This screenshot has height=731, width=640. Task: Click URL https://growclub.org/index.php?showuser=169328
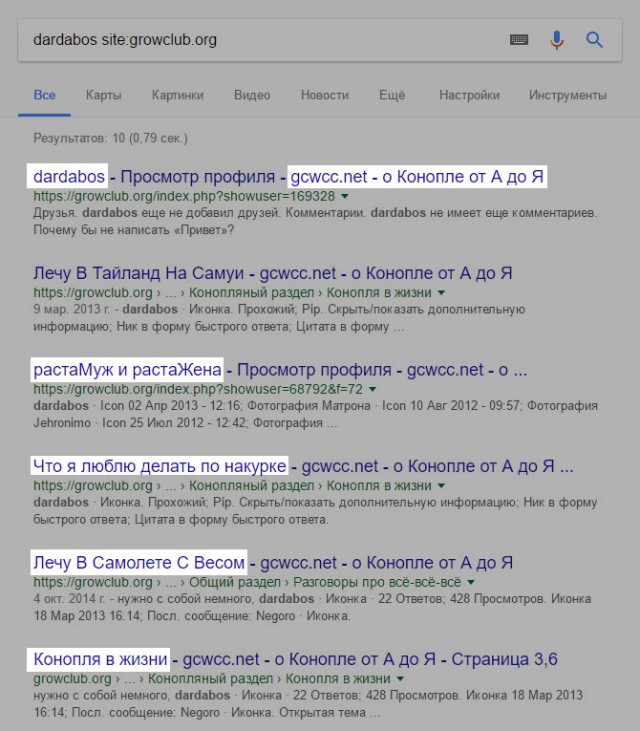tap(184, 196)
